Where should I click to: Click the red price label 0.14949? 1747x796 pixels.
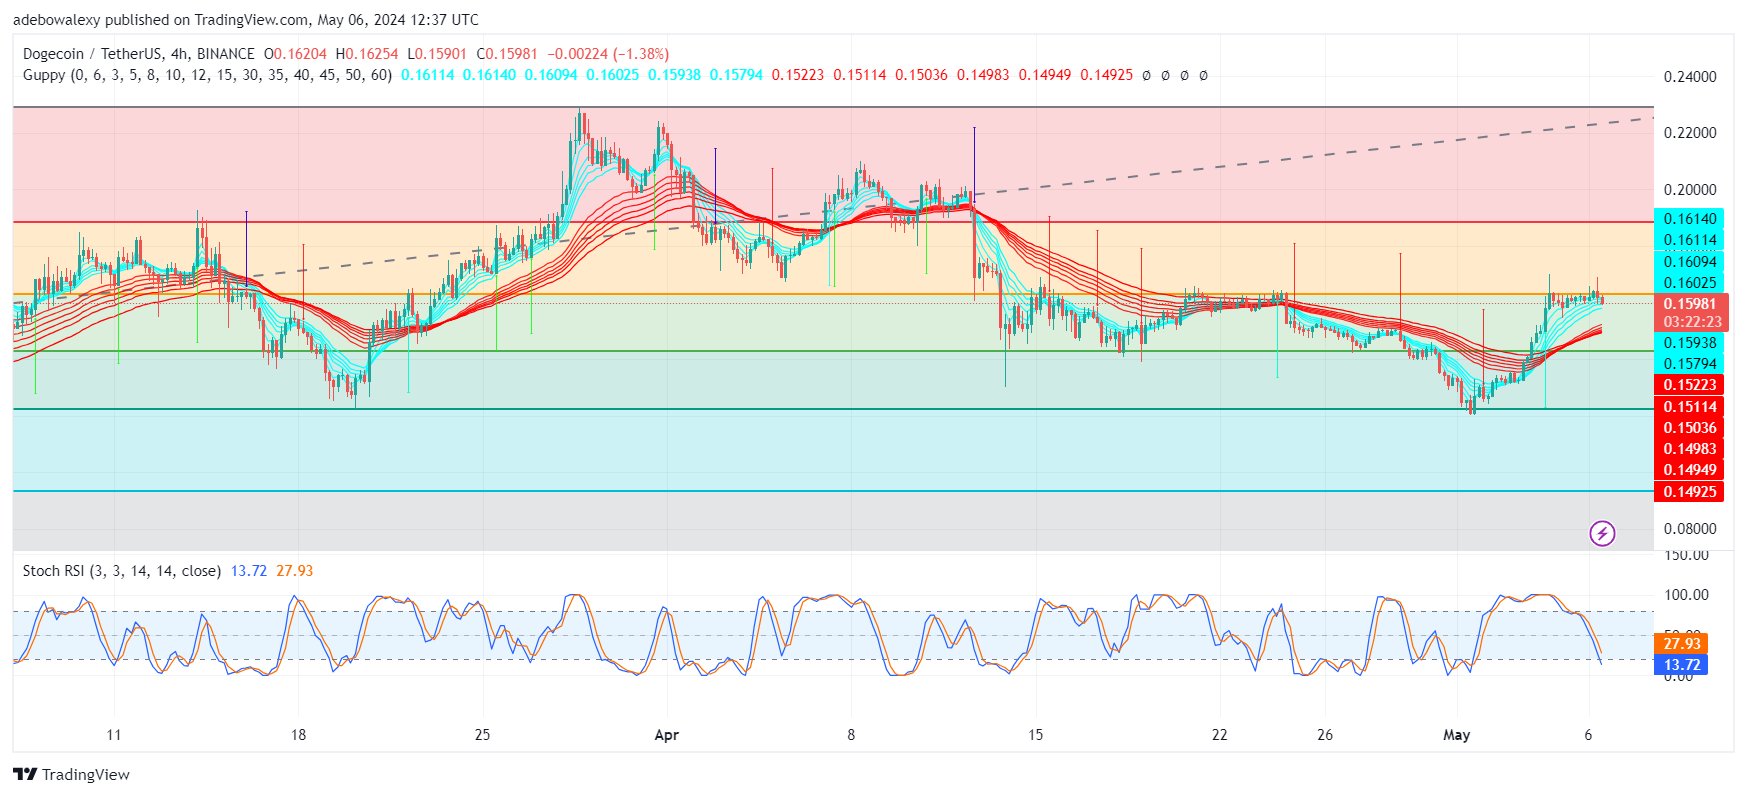pyautogui.click(x=1689, y=470)
